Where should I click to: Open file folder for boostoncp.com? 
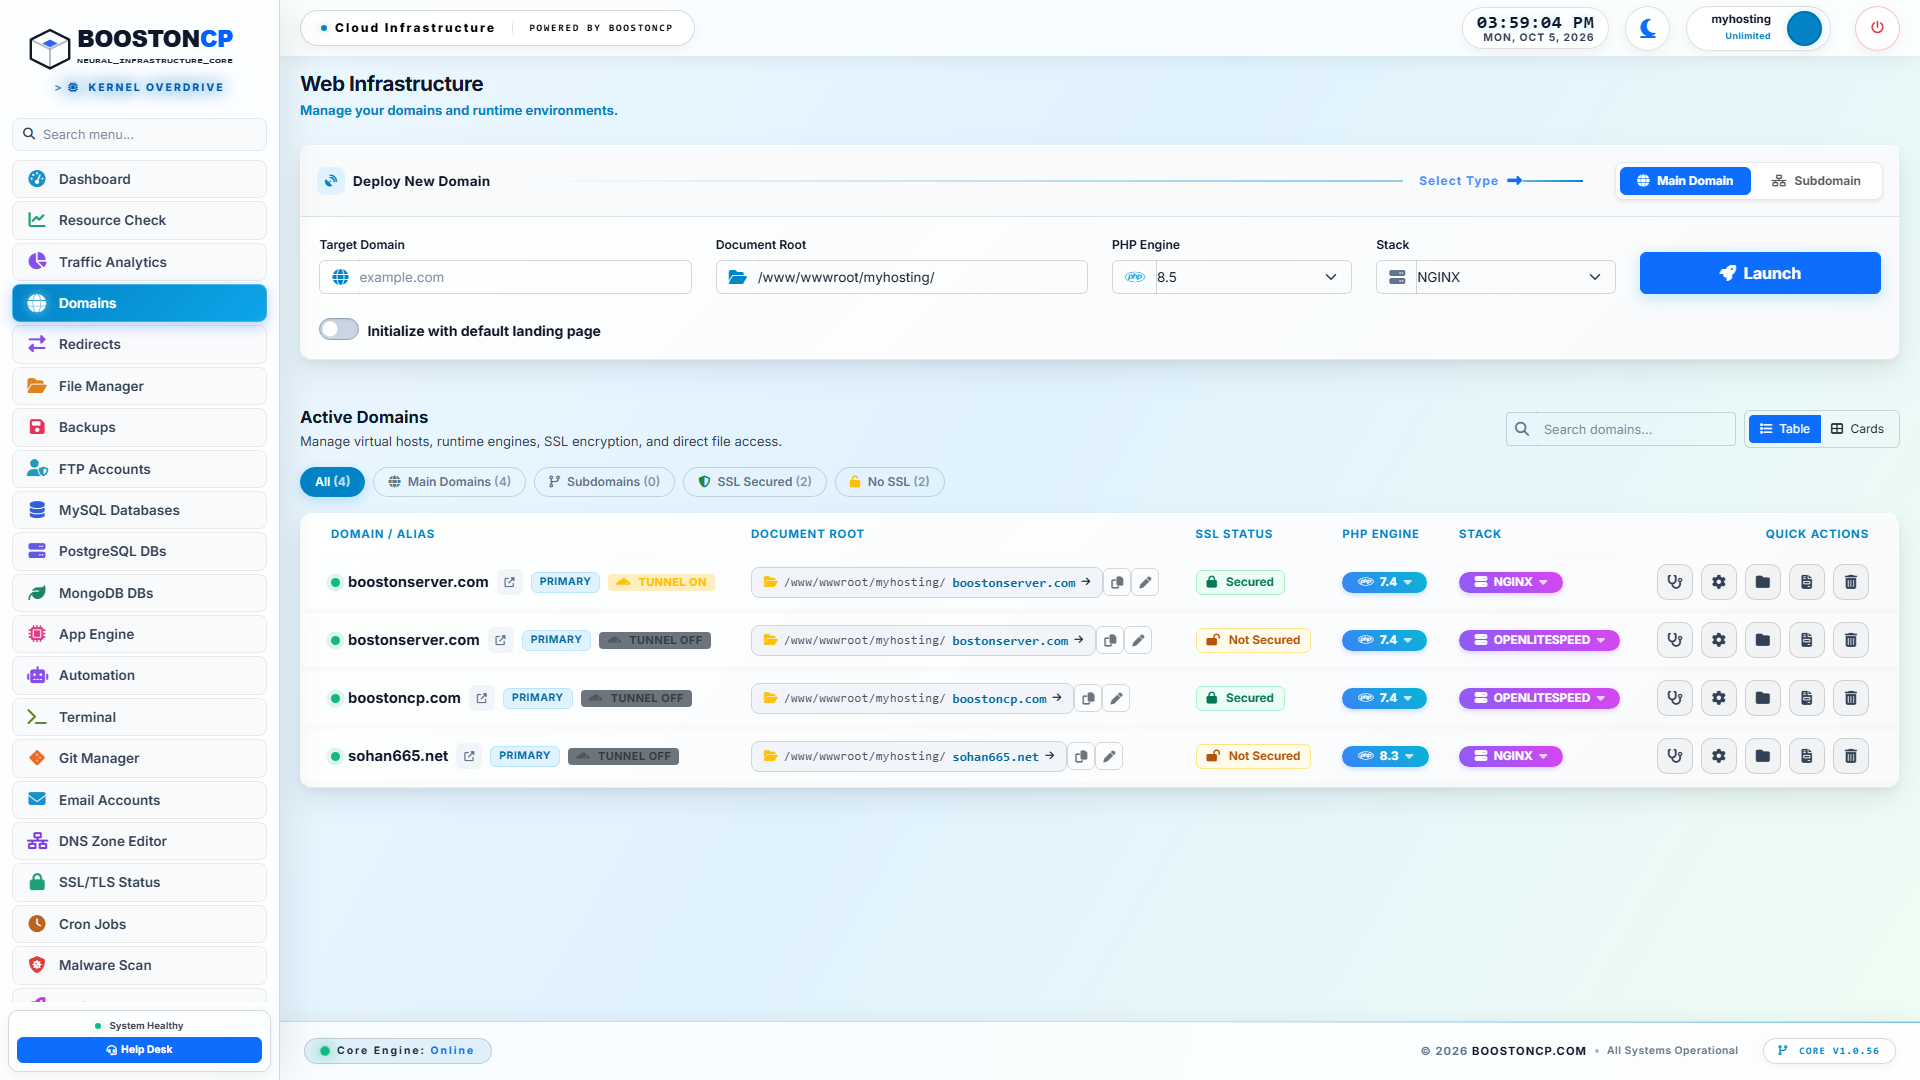1763,698
